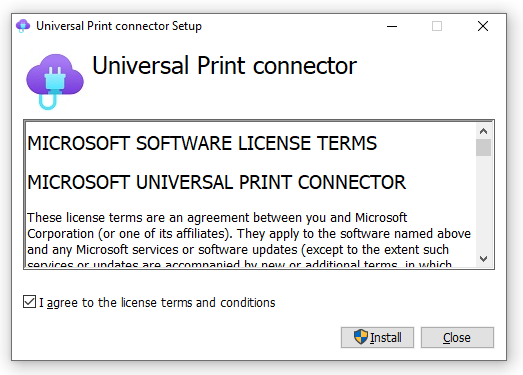This screenshot has width=523, height=375.
Task: Minimize the Universal Print connector Setup window
Action: 392,26
